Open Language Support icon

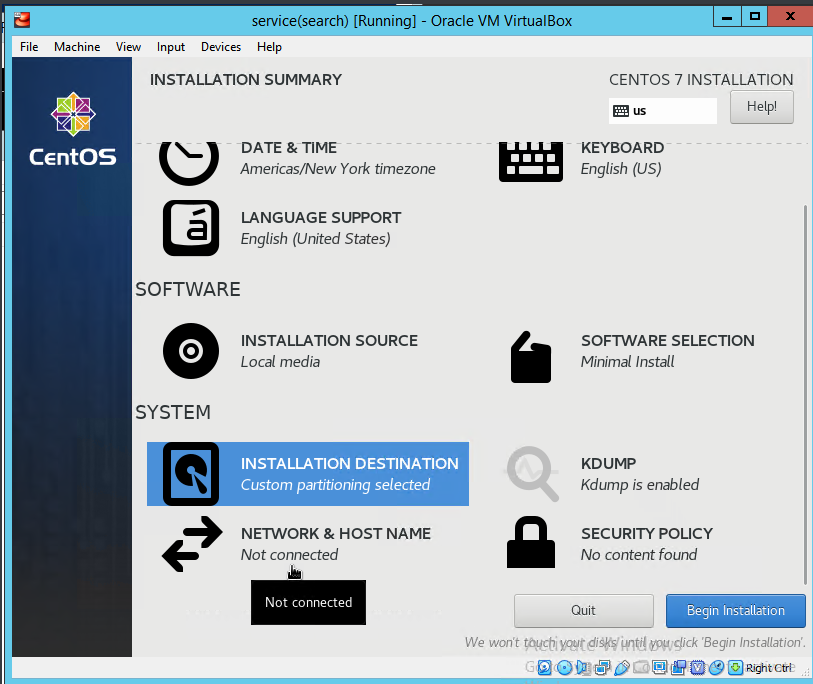[191, 228]
